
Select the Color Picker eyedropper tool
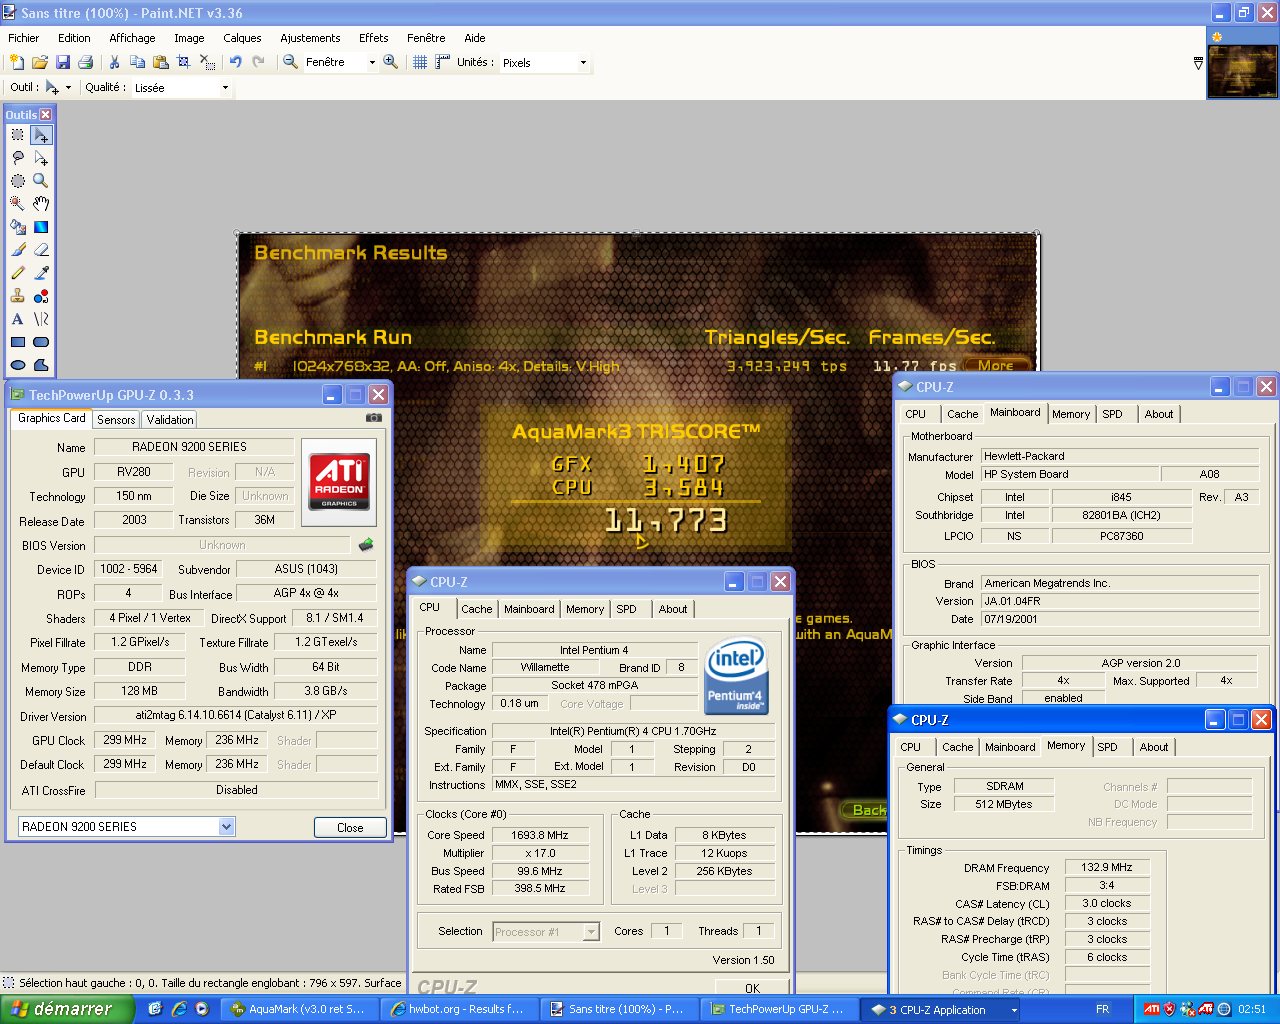coord(41,273)
